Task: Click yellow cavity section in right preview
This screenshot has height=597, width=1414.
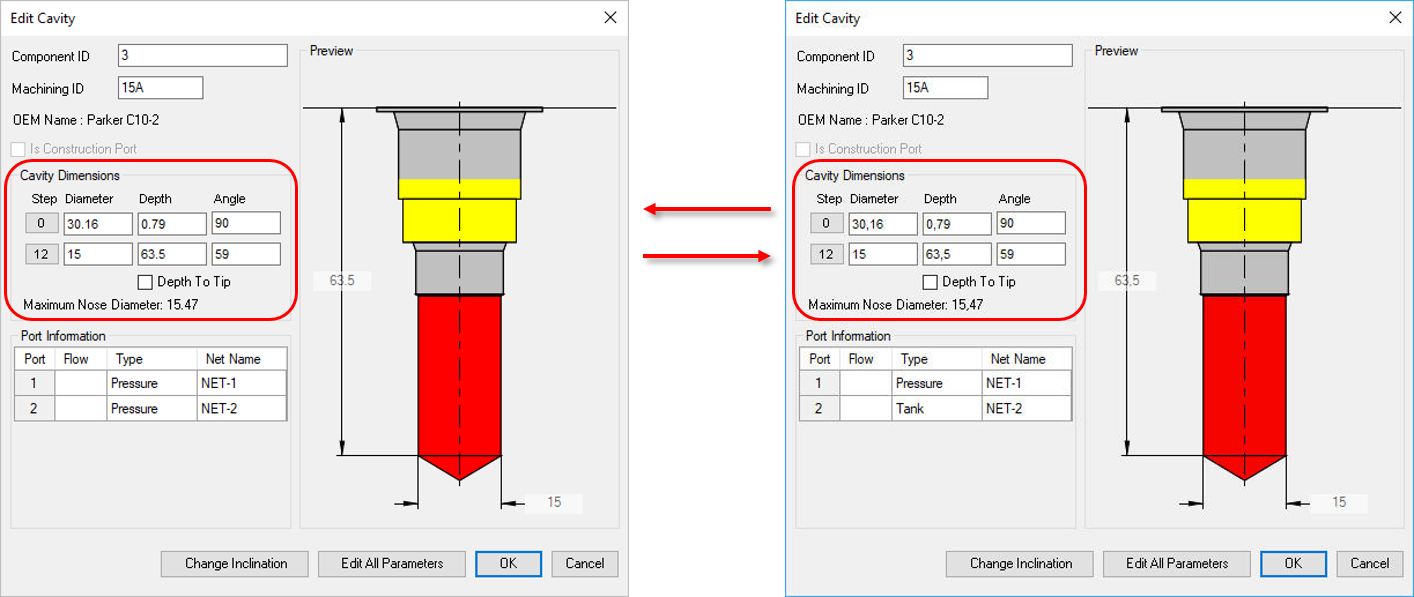Action: point(1244,212)
